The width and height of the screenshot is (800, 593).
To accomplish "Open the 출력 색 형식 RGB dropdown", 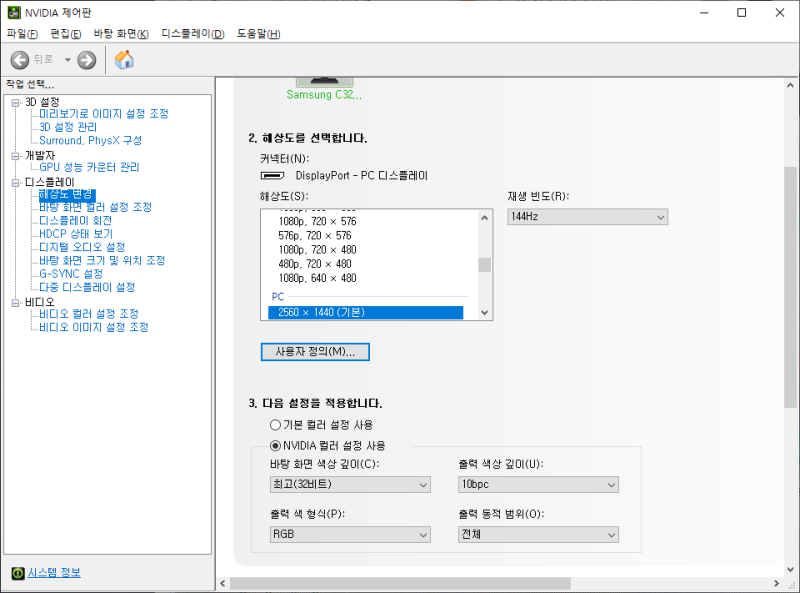I will coord(350,534).
